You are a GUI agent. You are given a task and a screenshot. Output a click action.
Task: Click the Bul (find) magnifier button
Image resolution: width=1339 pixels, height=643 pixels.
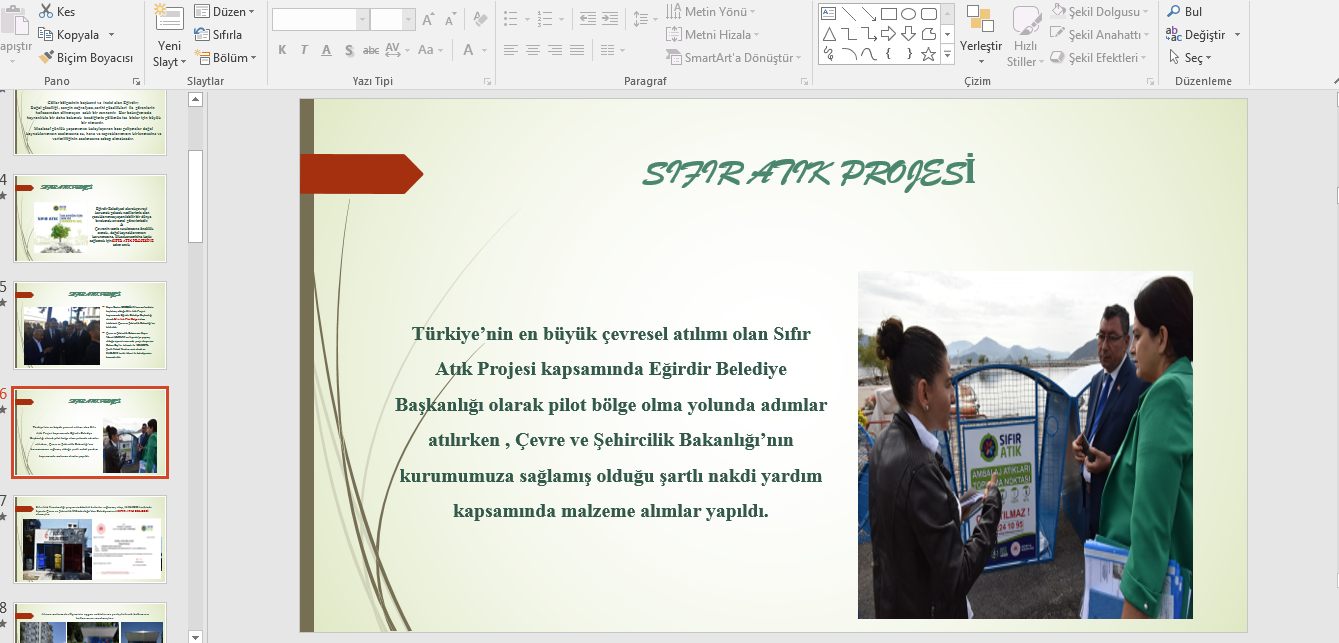click(x=1185, y=12)
